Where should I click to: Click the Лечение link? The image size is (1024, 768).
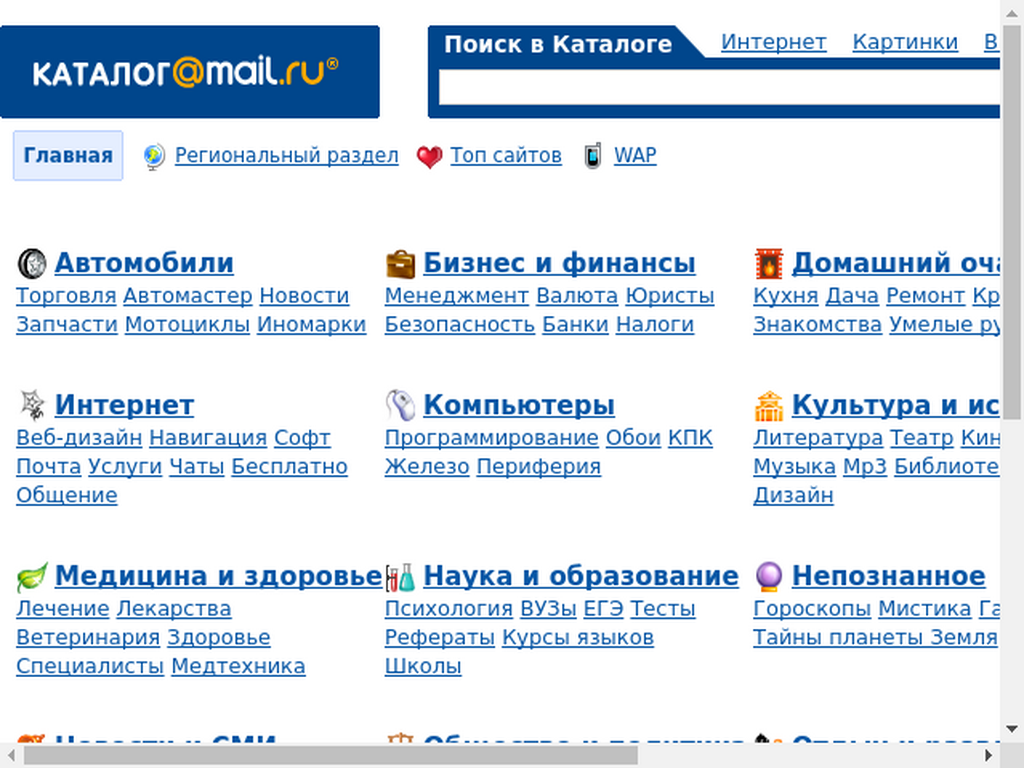pos(63,609)
